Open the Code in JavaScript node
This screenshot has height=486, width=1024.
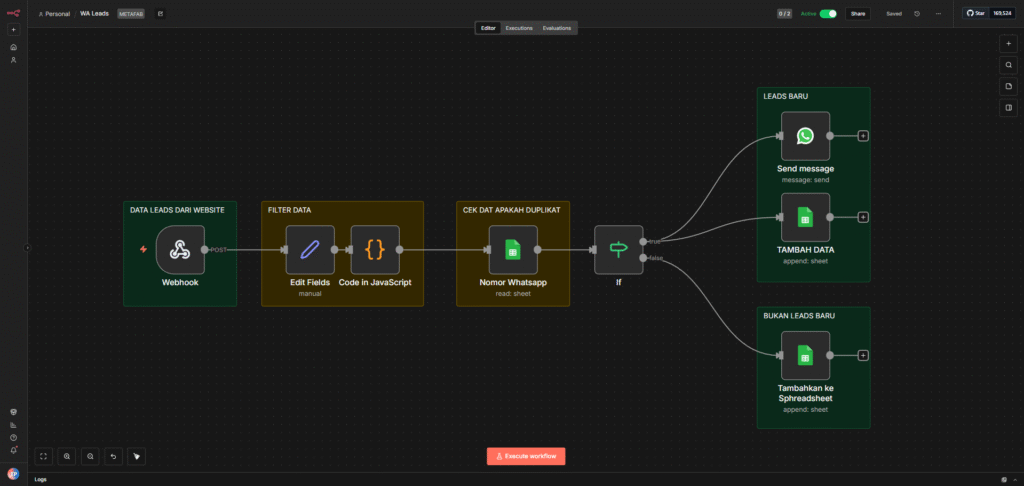[375, 250]
